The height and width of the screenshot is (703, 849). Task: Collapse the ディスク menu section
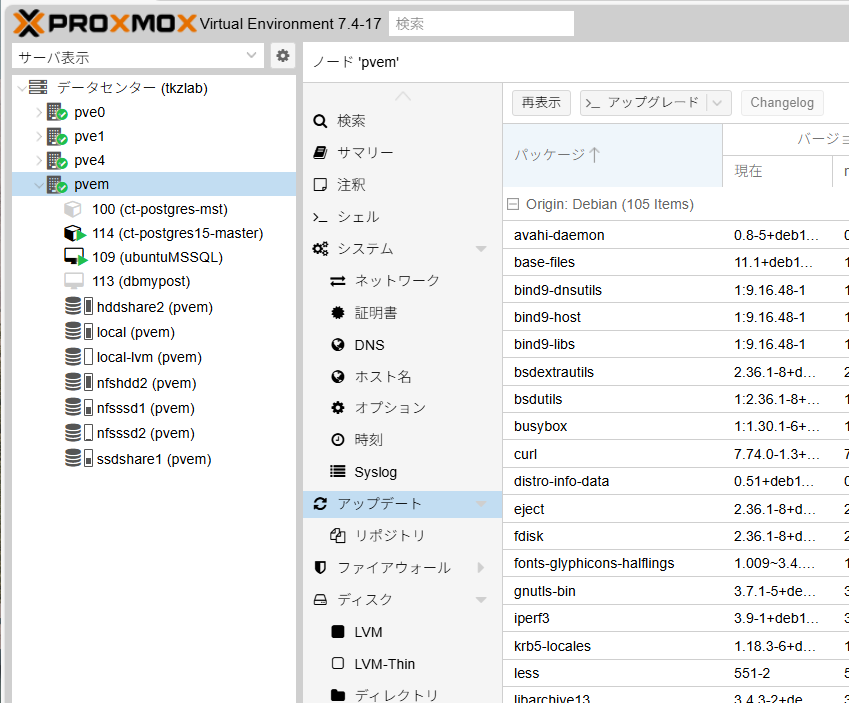(x=481, y=600)
